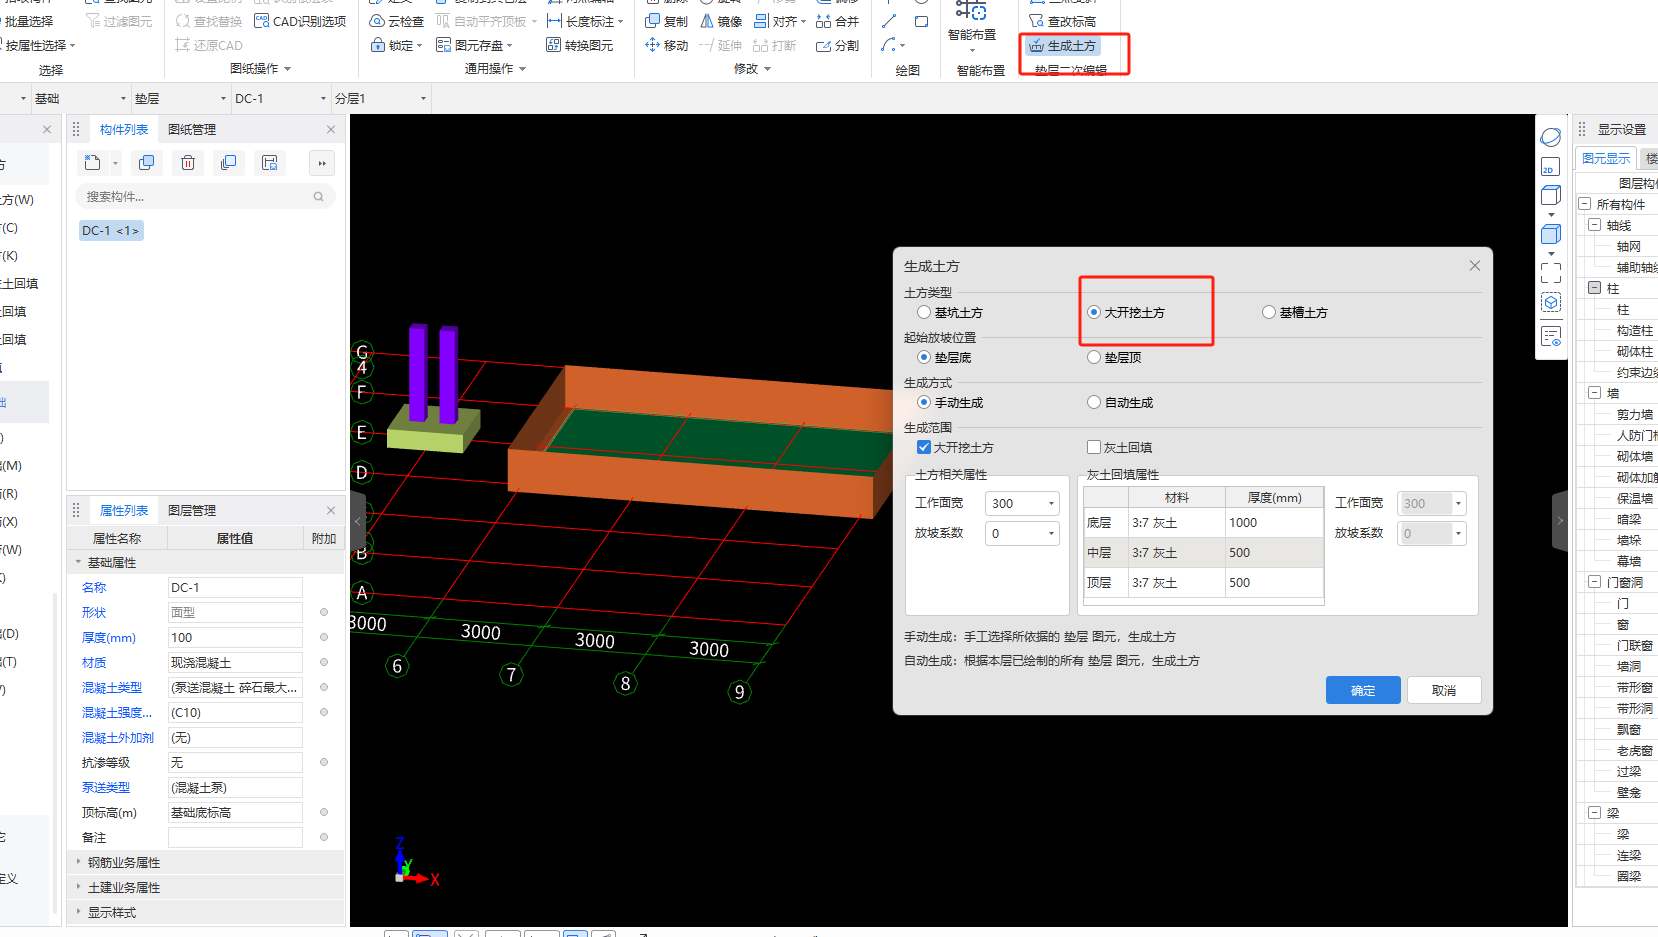Select the 大开挖土方 radio option
The height and width of the screenshot is (937, 1658).
click(1094, 313)
